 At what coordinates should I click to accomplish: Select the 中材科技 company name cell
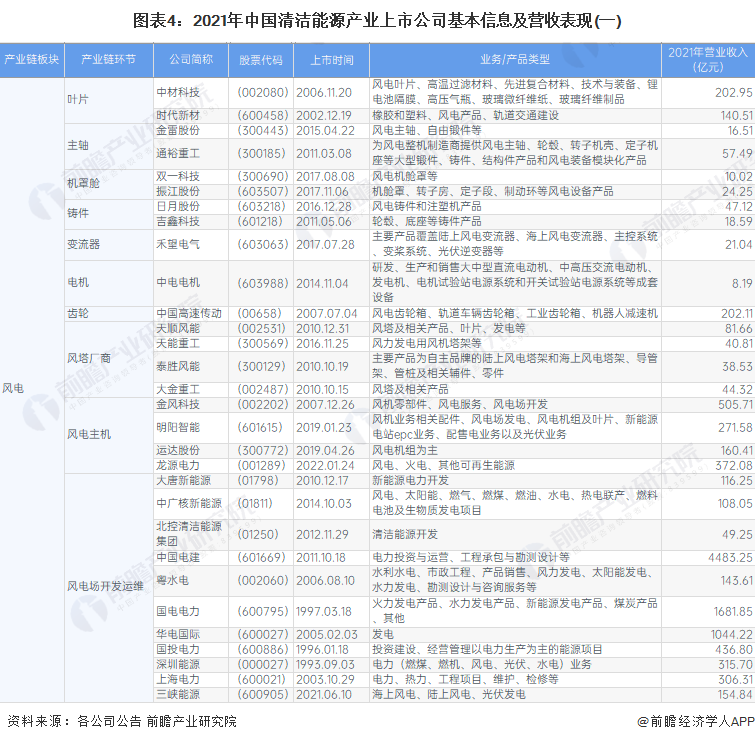click(x=178, y=92)
